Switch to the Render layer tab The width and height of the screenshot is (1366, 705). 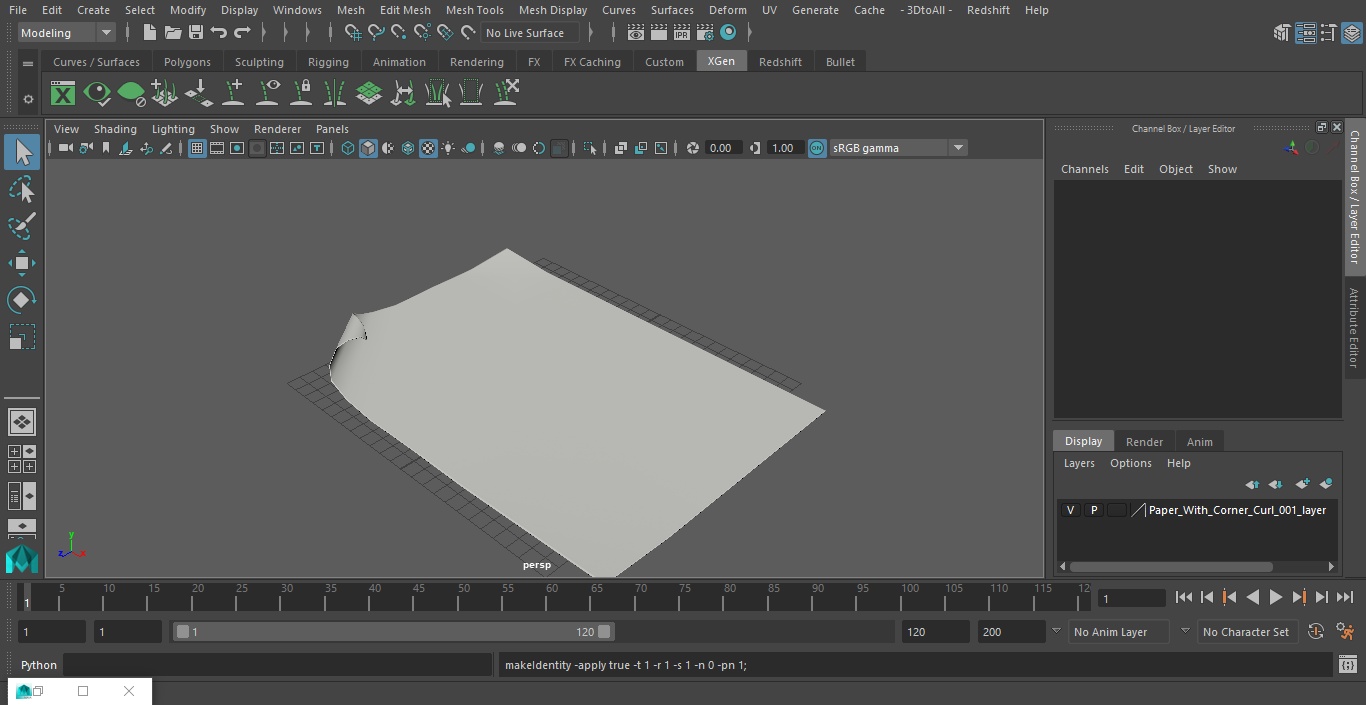tap(1144, 442)
